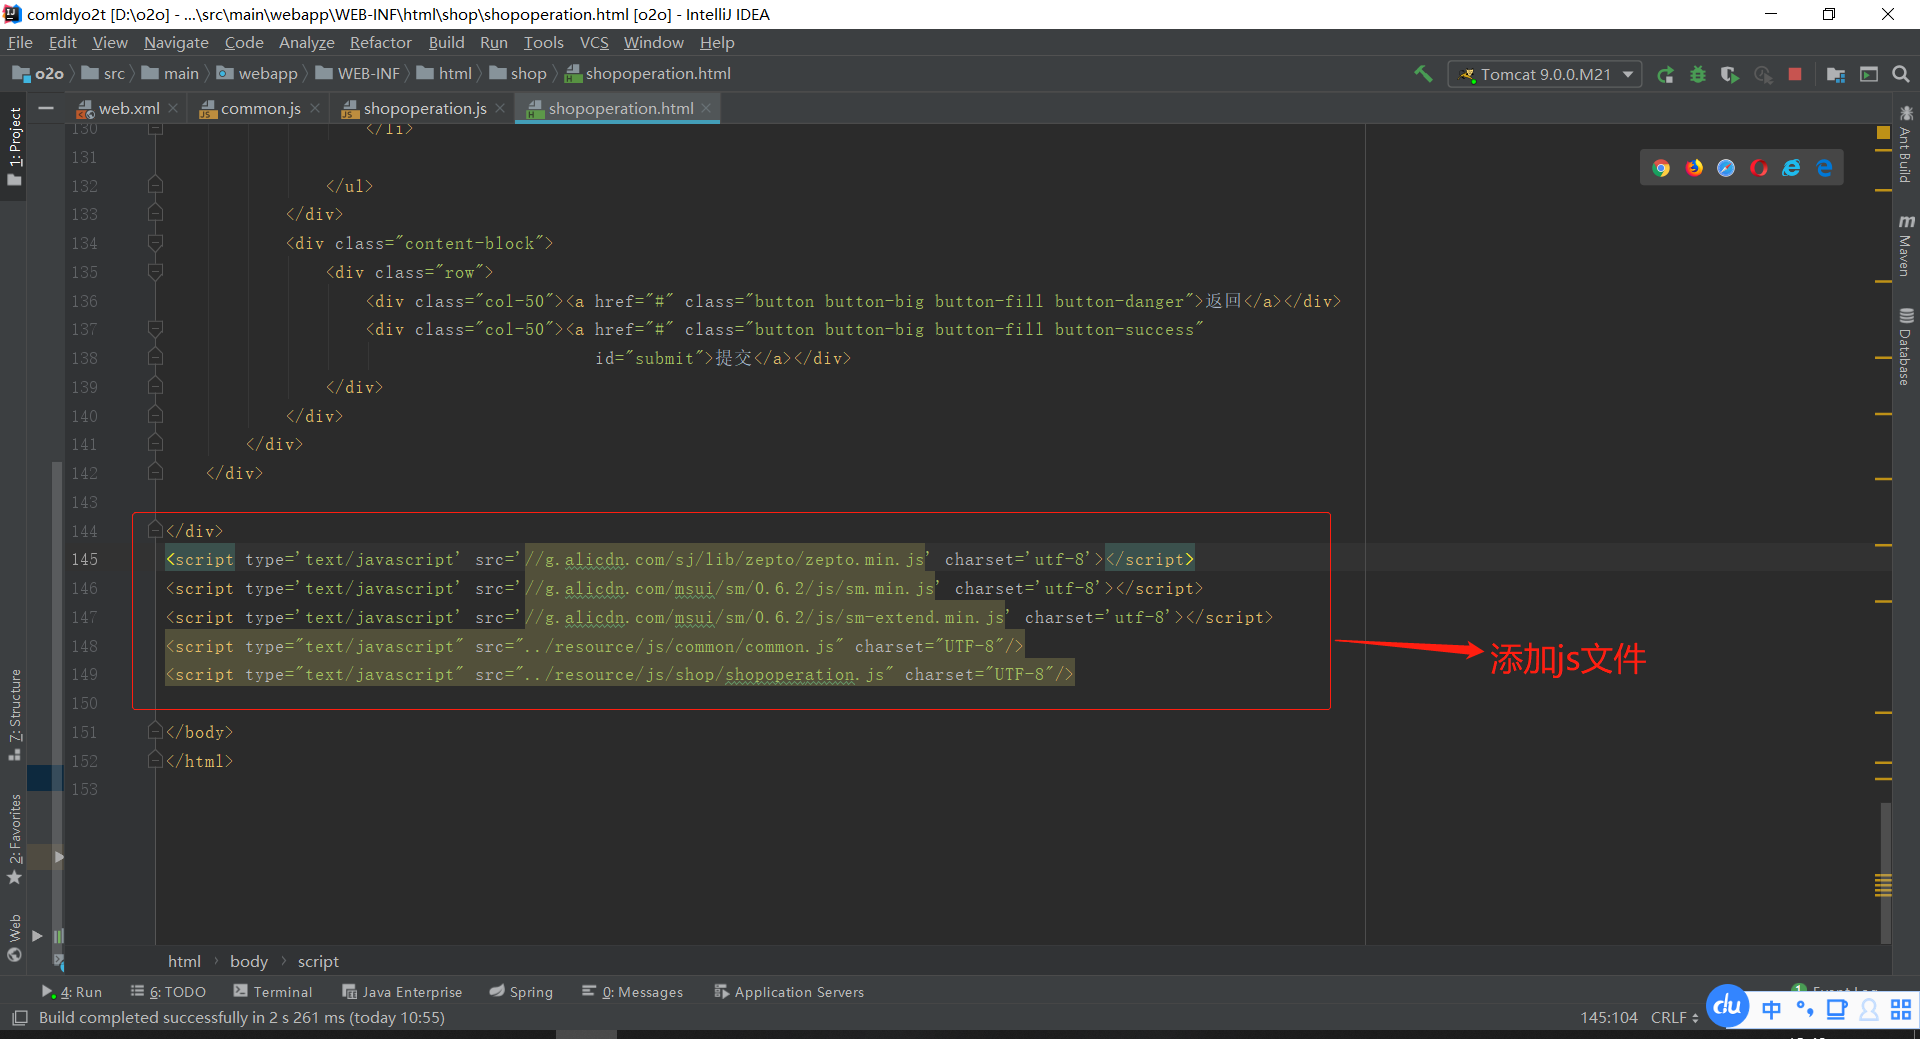
Task: Open the Database tool window
Action: pos(1906,347)
